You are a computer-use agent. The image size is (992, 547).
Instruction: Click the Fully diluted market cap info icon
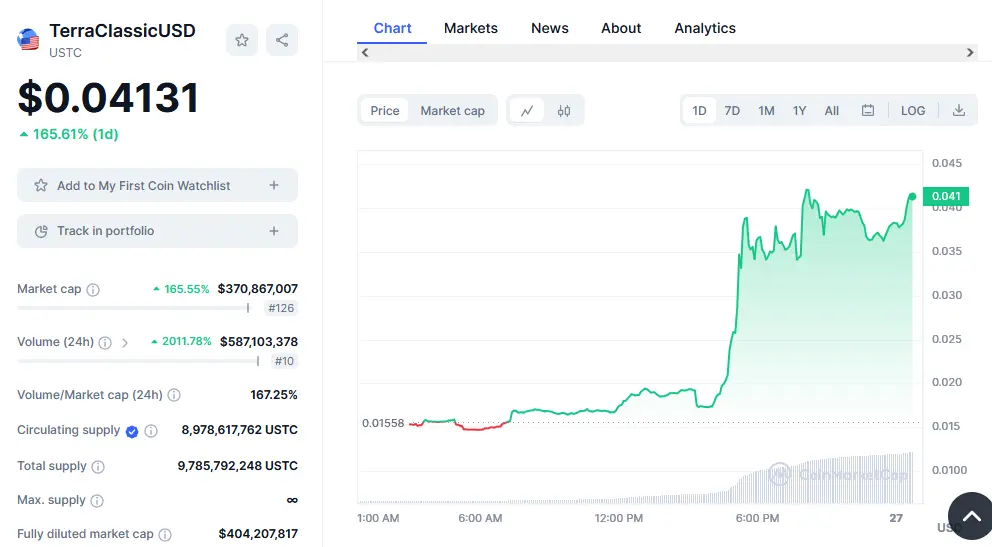165,535
